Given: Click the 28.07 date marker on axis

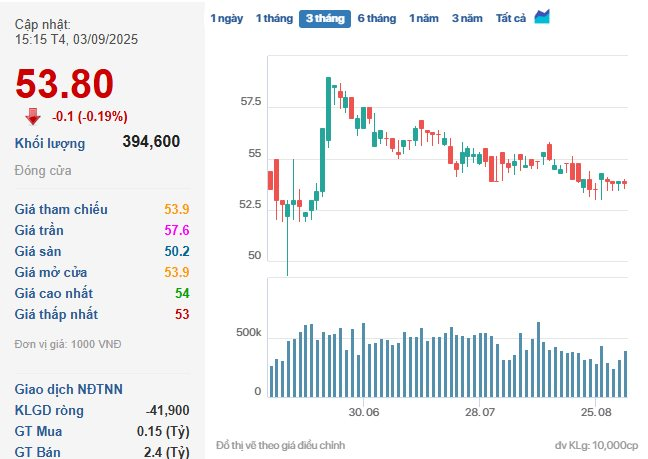Looking at the screenshot, I should click(480, 412).
